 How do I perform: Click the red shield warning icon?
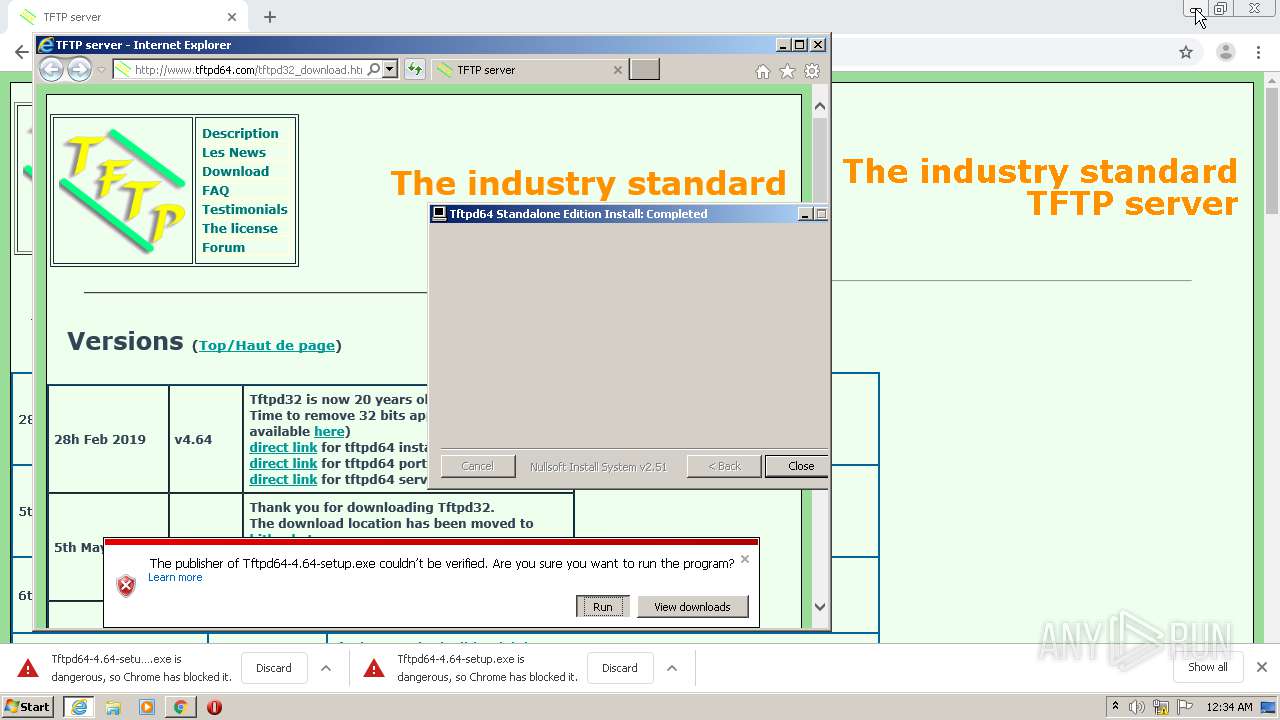point(126,586)
